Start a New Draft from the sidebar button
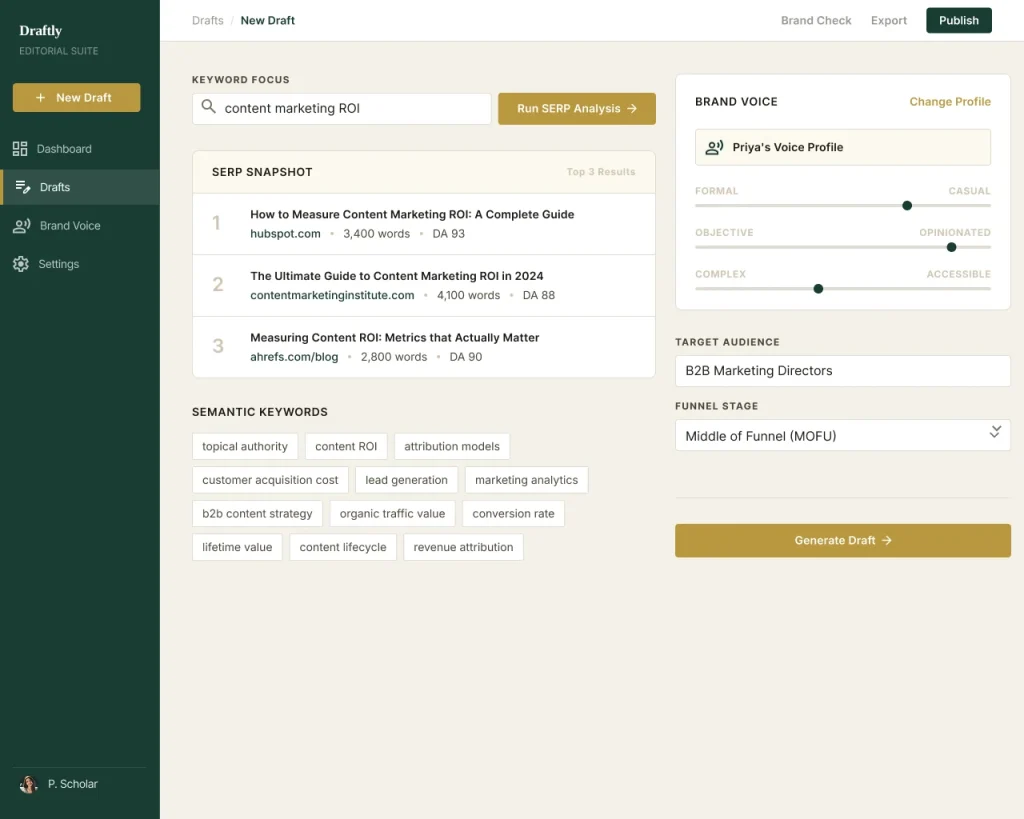 coord(76,97)
